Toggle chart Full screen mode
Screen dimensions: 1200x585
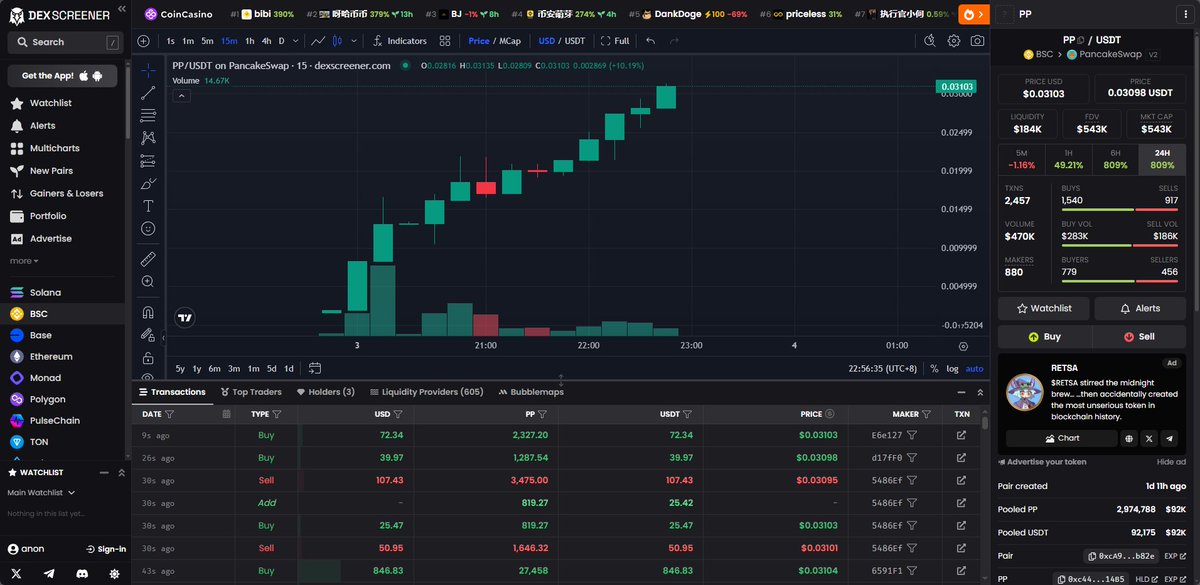coord(615,41)
